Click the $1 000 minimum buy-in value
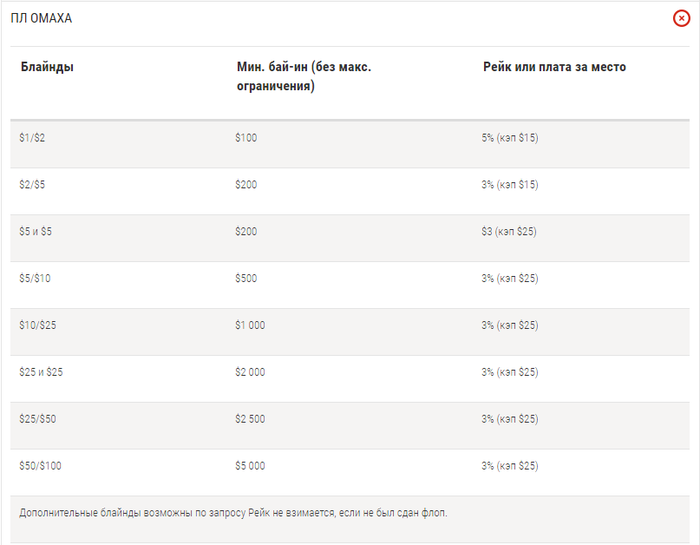Screen dimensions: 700x545 click(250, 325)
